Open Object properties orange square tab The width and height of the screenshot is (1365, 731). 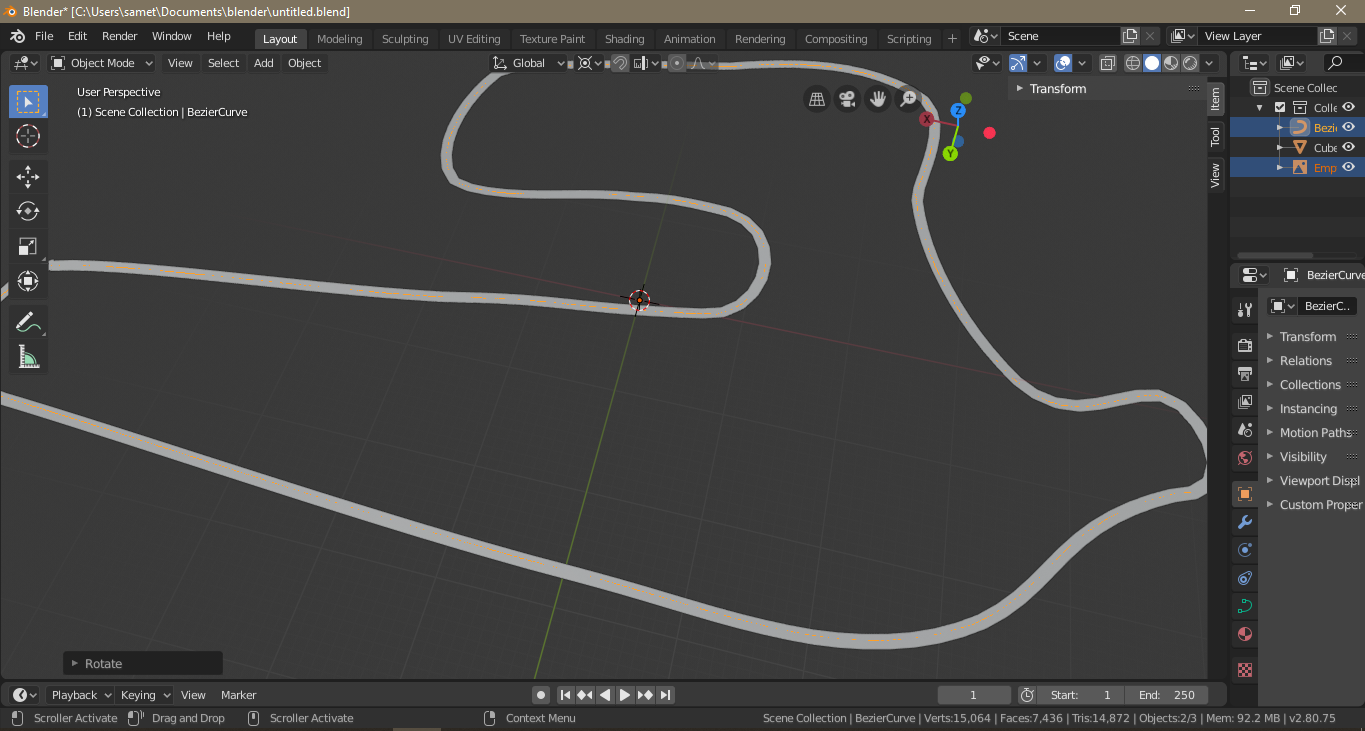(1245, 494)
